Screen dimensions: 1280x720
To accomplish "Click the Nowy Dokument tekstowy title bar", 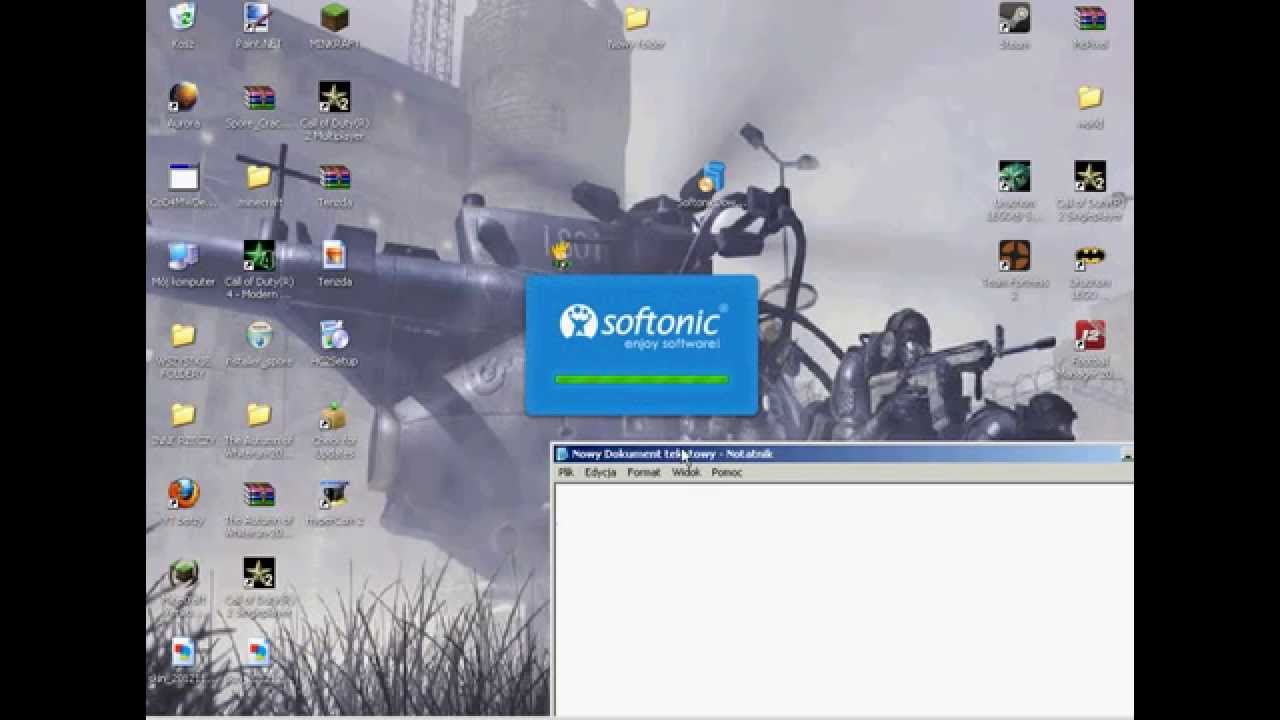I will coord(843,454).
